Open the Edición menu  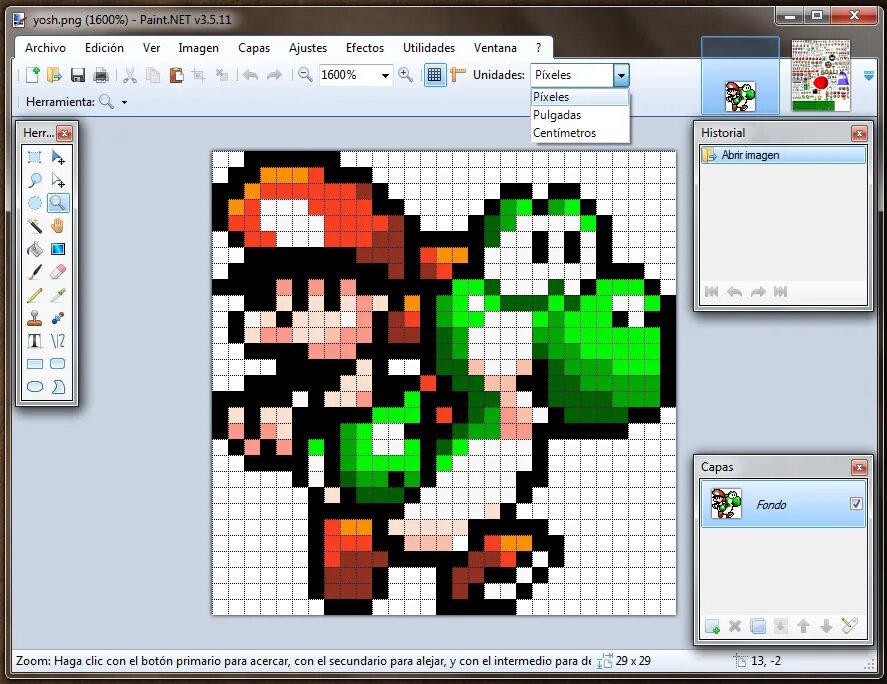(104, 48)
